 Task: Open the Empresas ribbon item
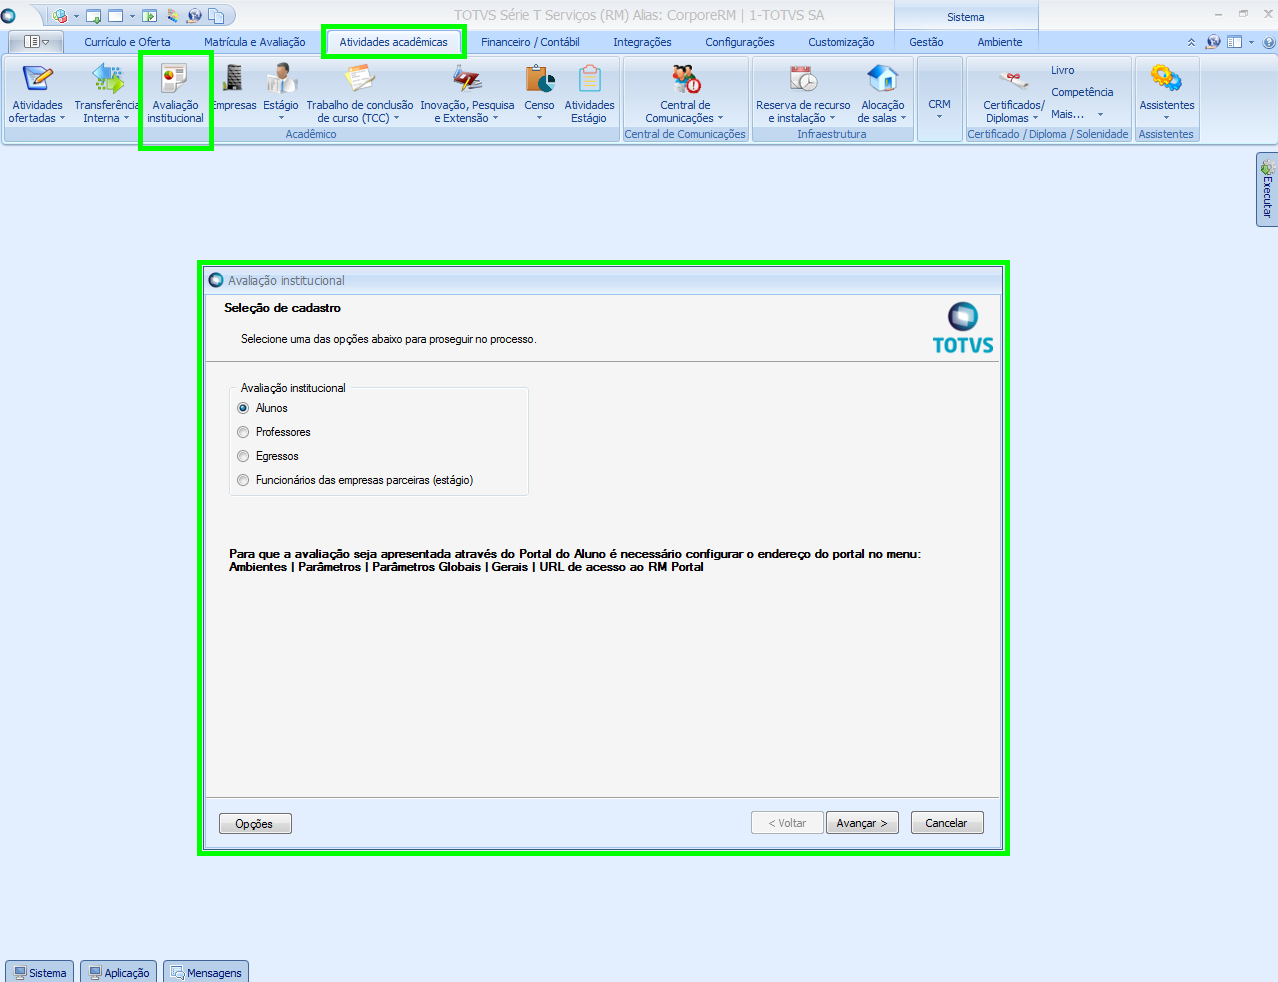234,88
